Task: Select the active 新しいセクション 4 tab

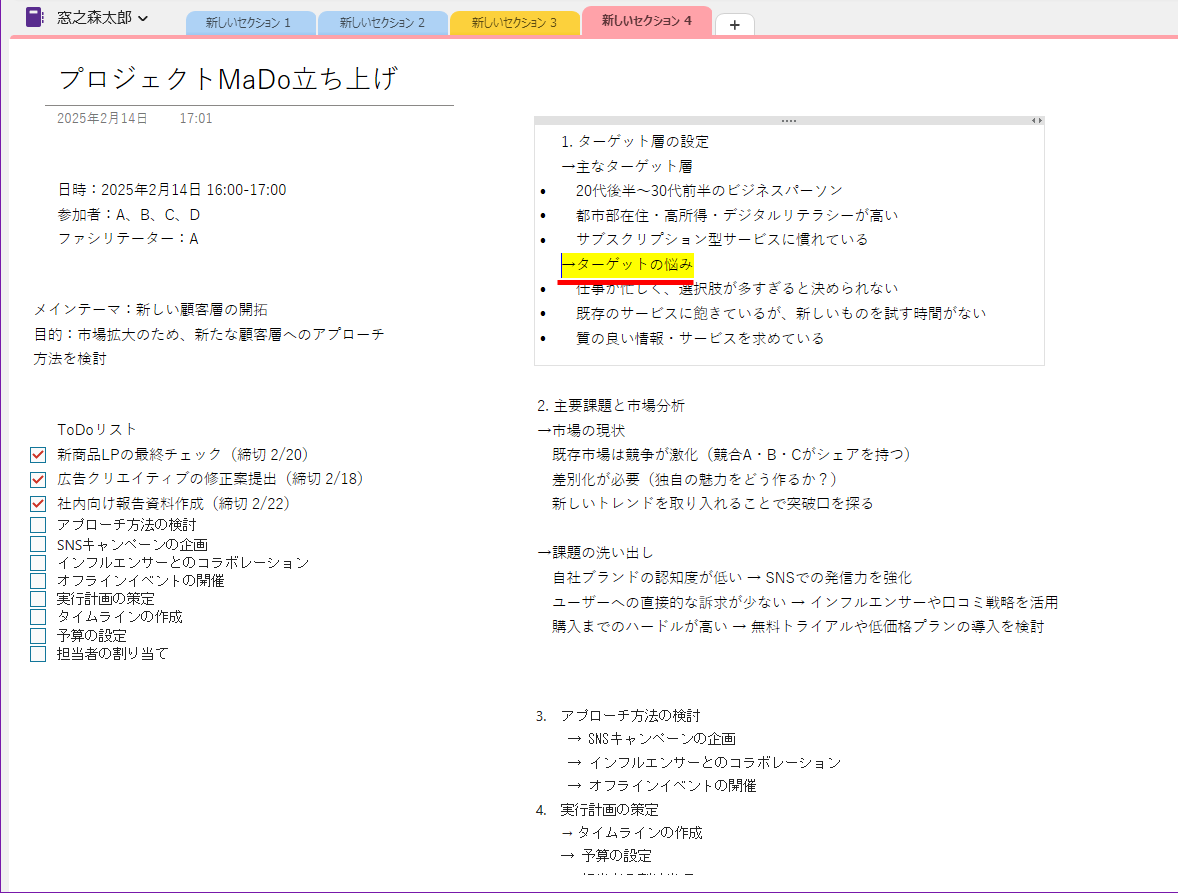Action: [x=646, y=18]
